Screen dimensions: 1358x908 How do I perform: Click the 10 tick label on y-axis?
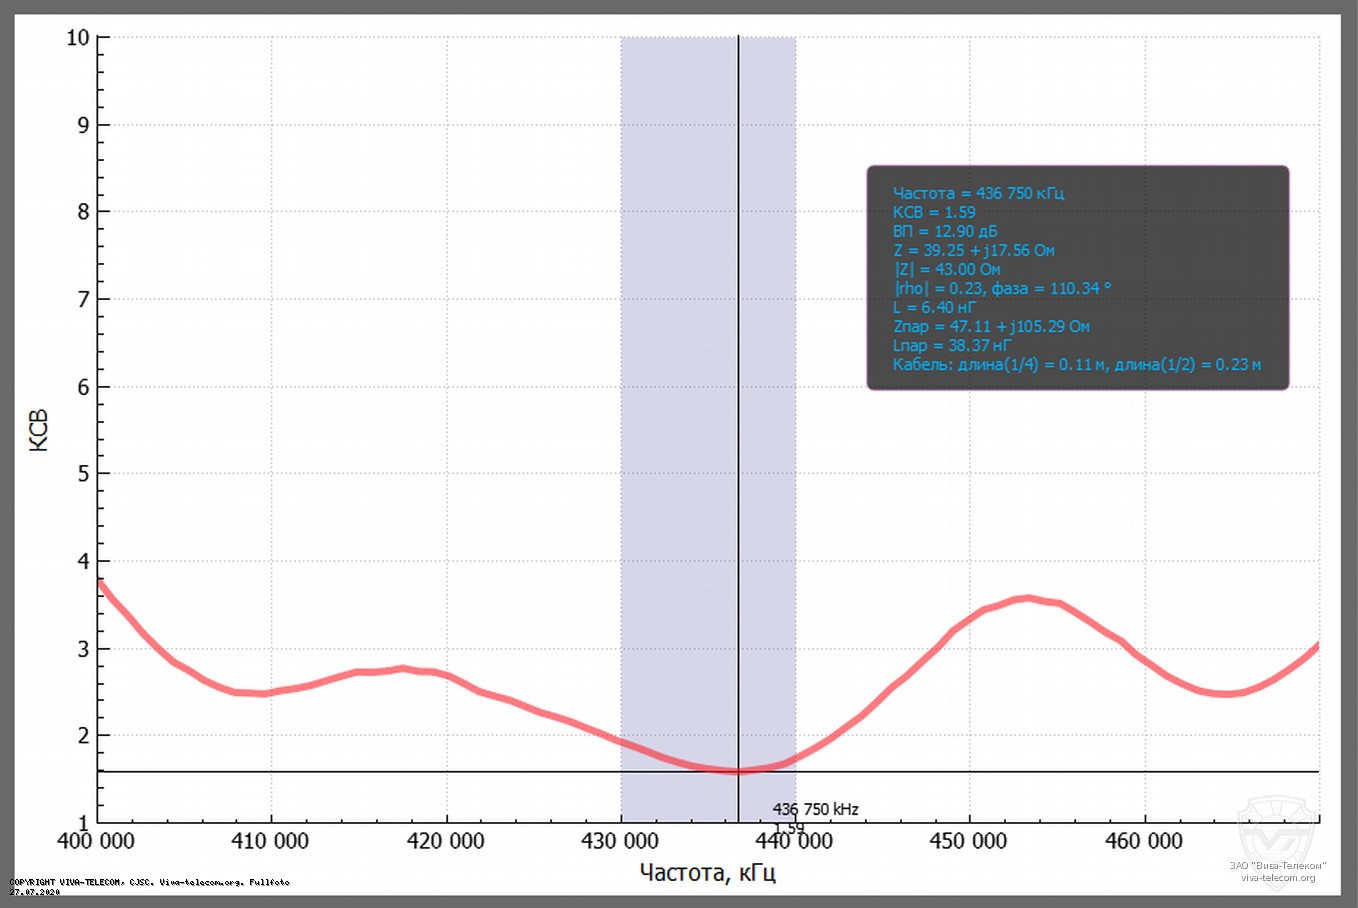point(77,38)
